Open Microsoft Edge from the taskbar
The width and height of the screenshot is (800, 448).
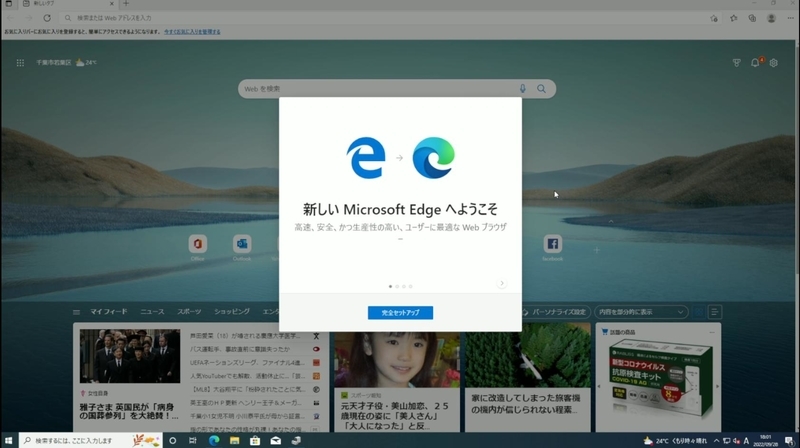[x=214, y=440]
